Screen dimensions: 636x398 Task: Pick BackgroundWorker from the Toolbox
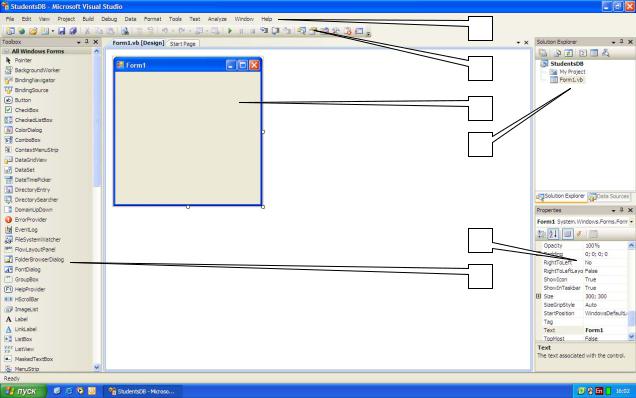coord(37,70)
